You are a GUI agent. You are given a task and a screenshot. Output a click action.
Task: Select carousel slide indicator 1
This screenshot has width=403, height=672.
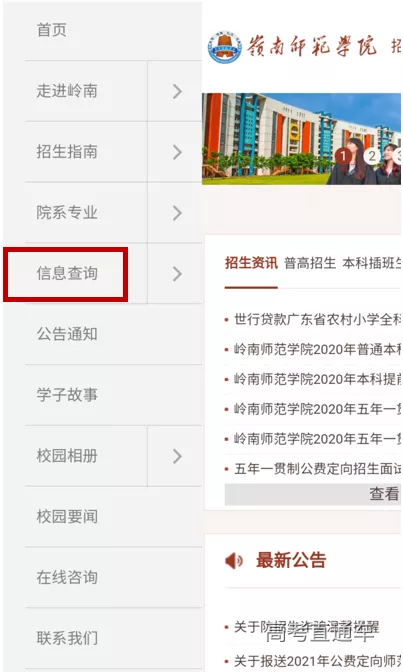coord(343,156)
